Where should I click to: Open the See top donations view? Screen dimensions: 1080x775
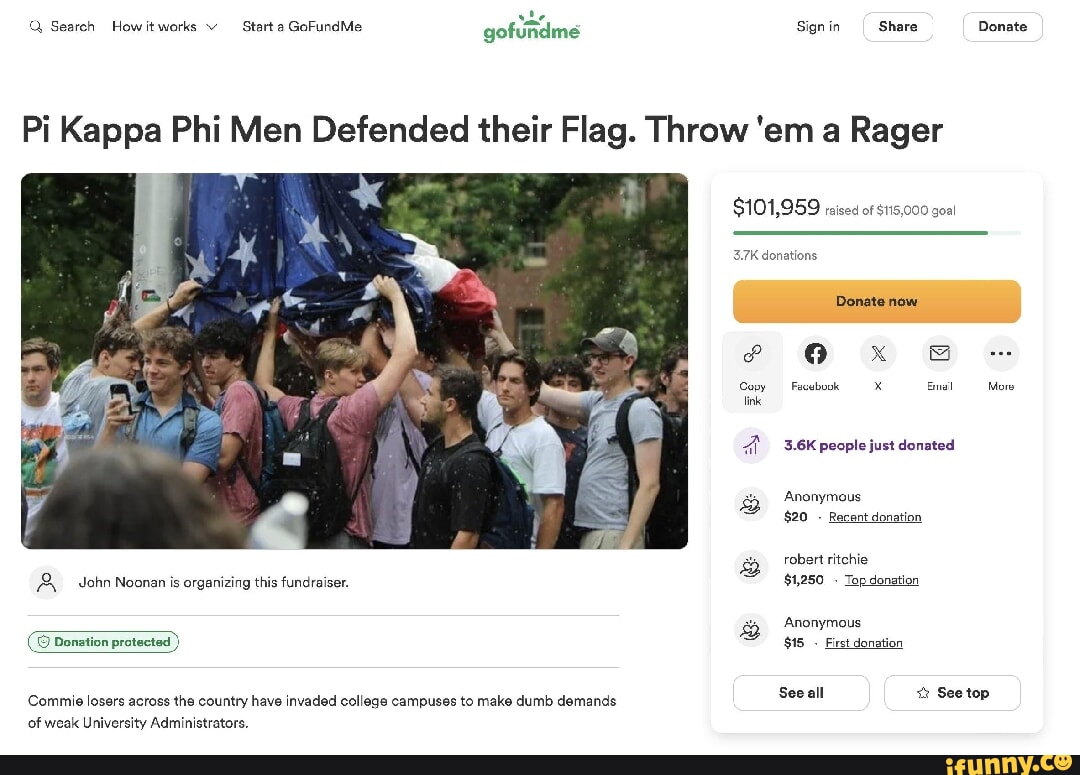[952, 692]
